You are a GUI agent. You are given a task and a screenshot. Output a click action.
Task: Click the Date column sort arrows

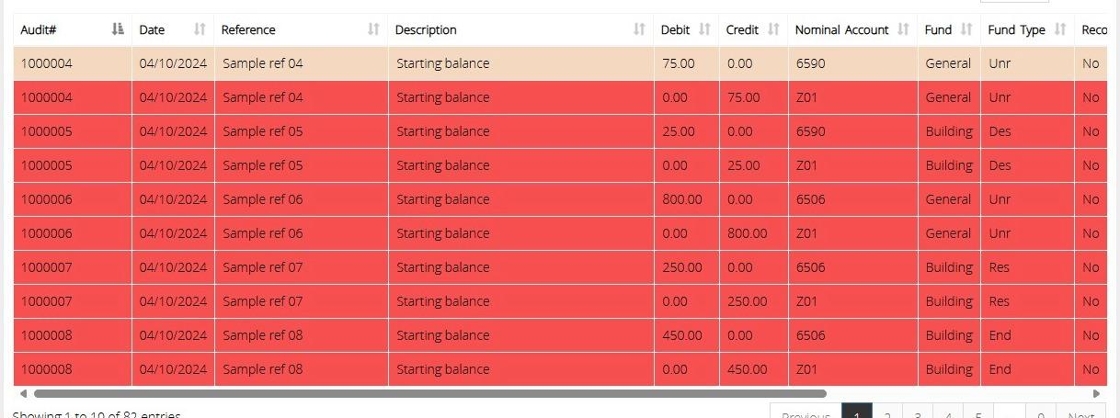199,30
